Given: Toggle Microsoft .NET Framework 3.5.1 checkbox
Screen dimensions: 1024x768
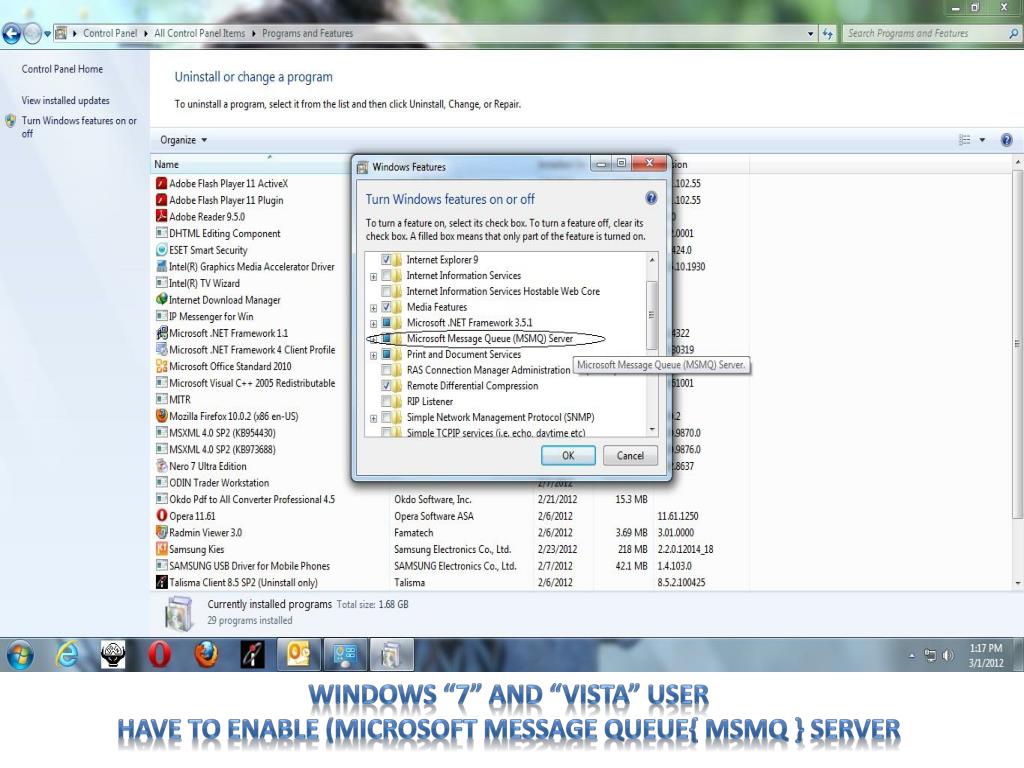Looking at the screenshot, I should (386, 323).
